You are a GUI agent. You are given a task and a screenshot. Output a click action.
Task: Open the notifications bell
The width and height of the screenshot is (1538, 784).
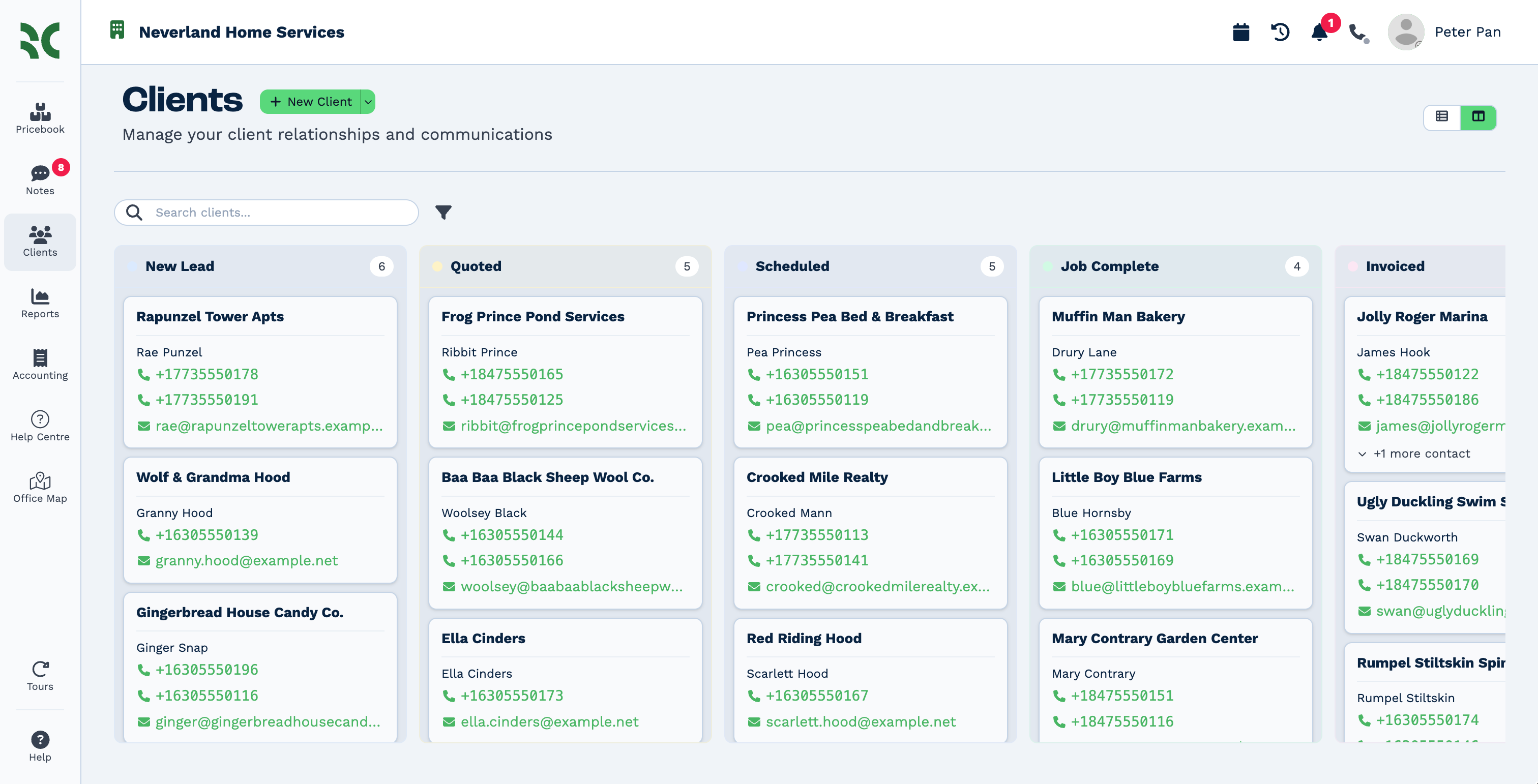tap(1320, 32)
